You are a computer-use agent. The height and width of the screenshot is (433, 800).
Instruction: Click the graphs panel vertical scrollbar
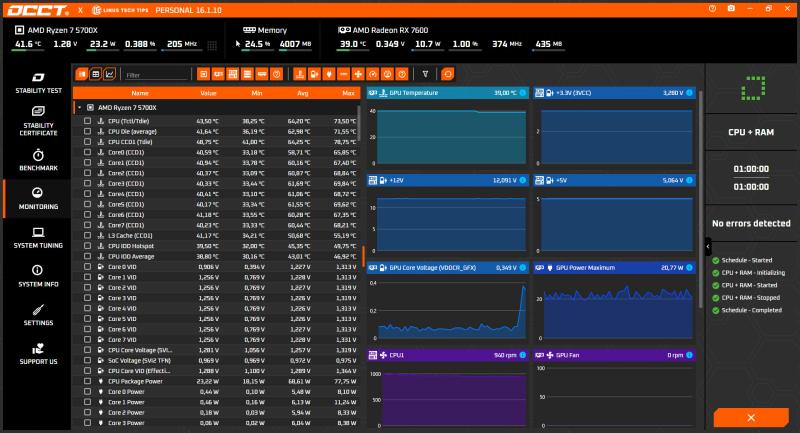(x=701, y=199)
